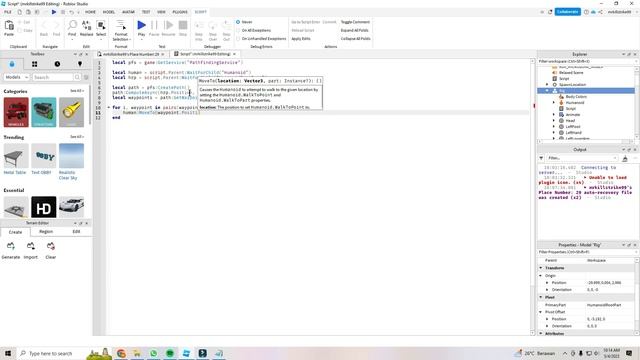The width and height of the screenshot is (640, 360).
Task: Open the Vehicles category thumbnail
Action: tap(16, 112)
